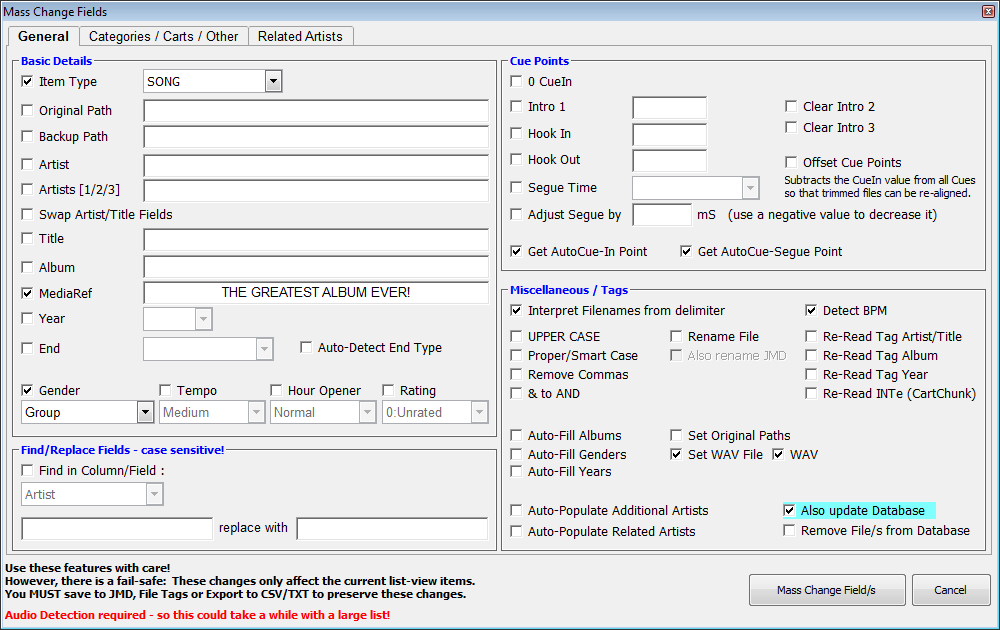Enable Offset Cue Points checkbox
The width and height of the screenshot is (1000, 630).
coord(791,163)
